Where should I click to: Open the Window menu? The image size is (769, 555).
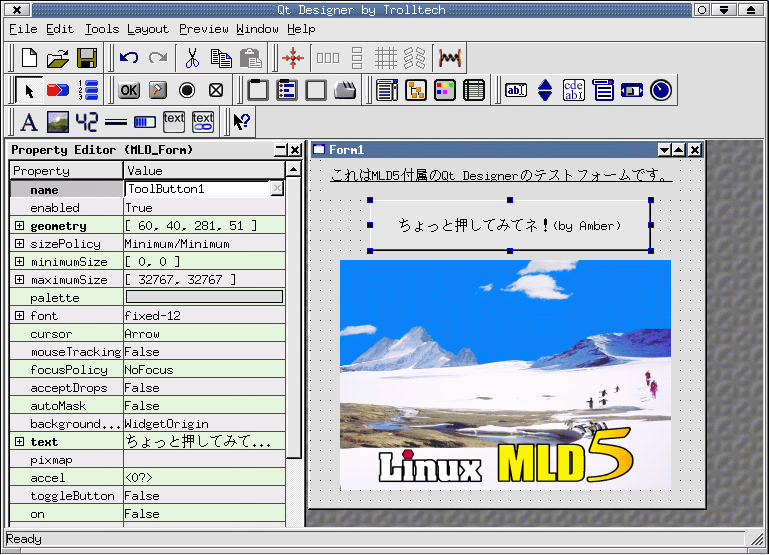pyautogui.click(x=257, y=29)
